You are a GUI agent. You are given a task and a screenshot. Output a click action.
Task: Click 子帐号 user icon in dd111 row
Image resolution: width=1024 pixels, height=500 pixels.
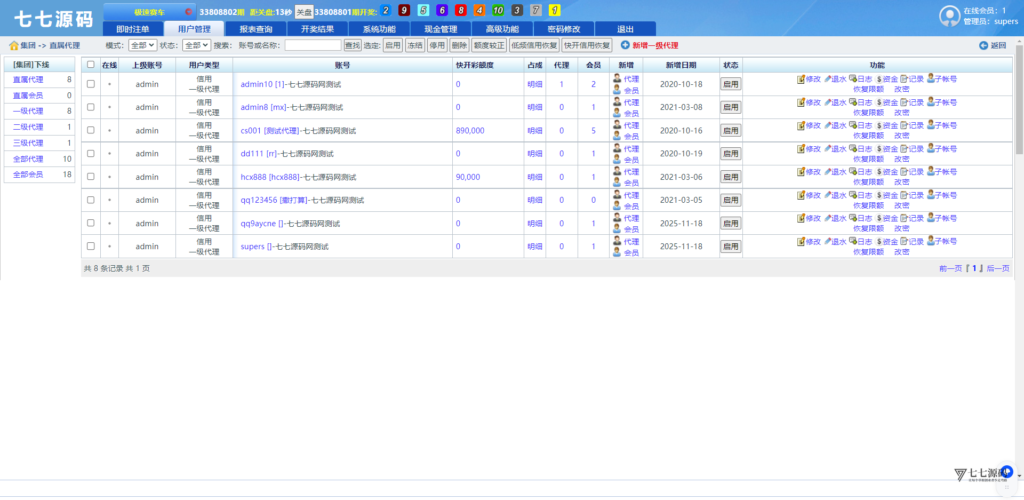tap(931, 148)
